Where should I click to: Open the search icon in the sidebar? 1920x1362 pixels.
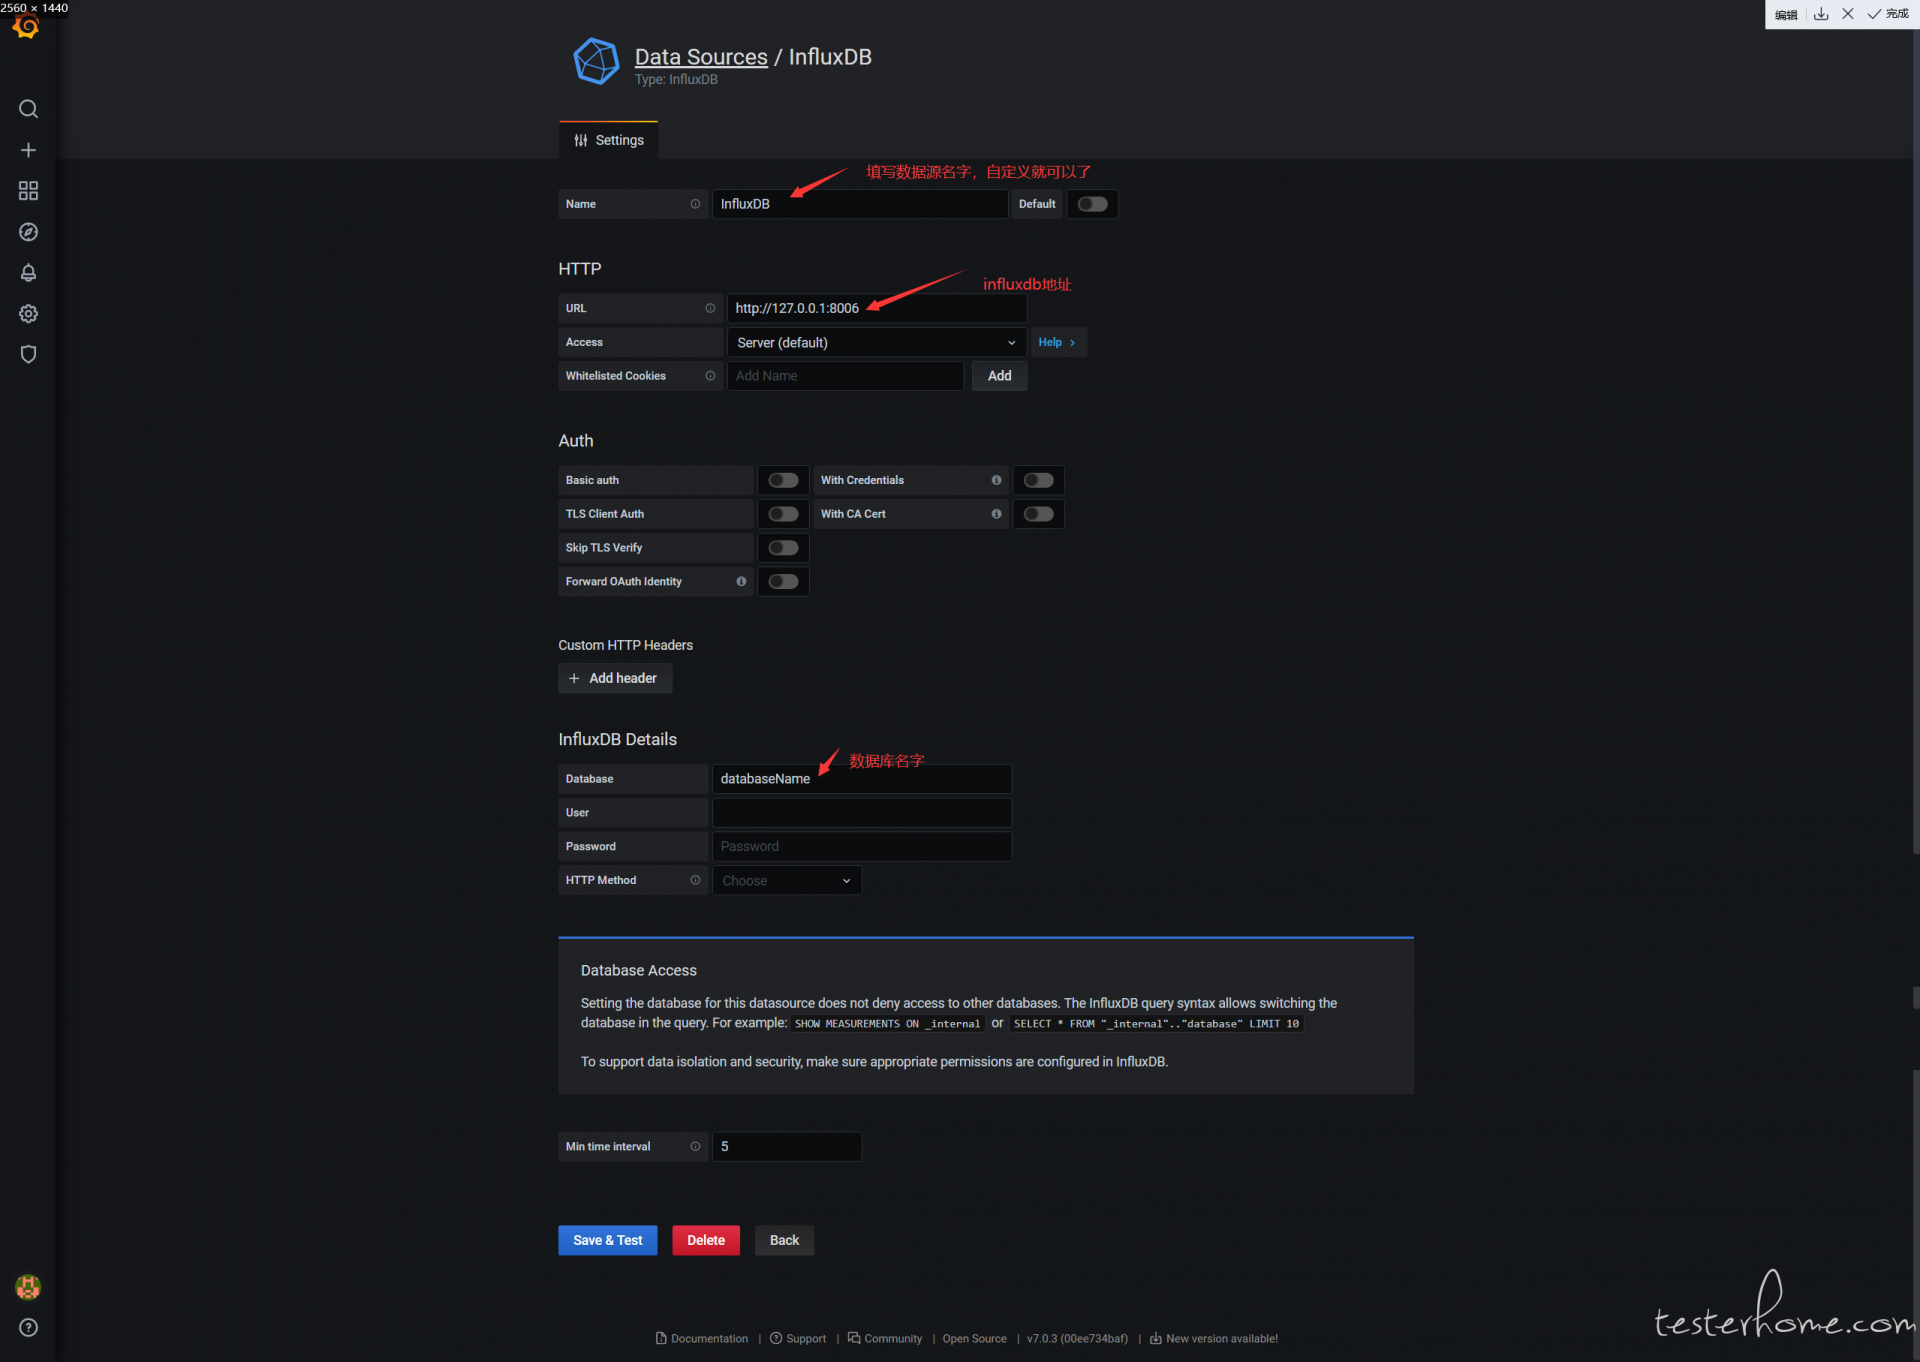coord(28,109)
